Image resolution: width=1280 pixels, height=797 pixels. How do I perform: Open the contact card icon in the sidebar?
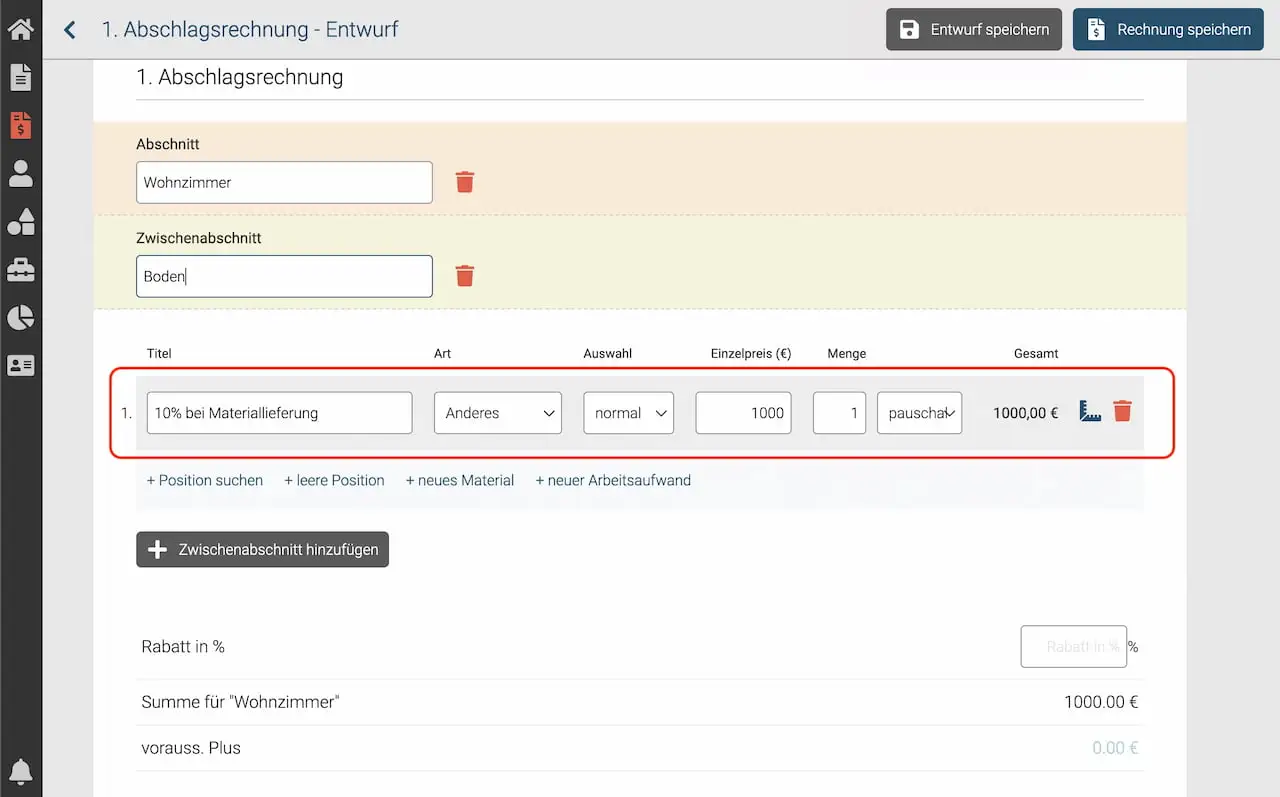[21, 366]
